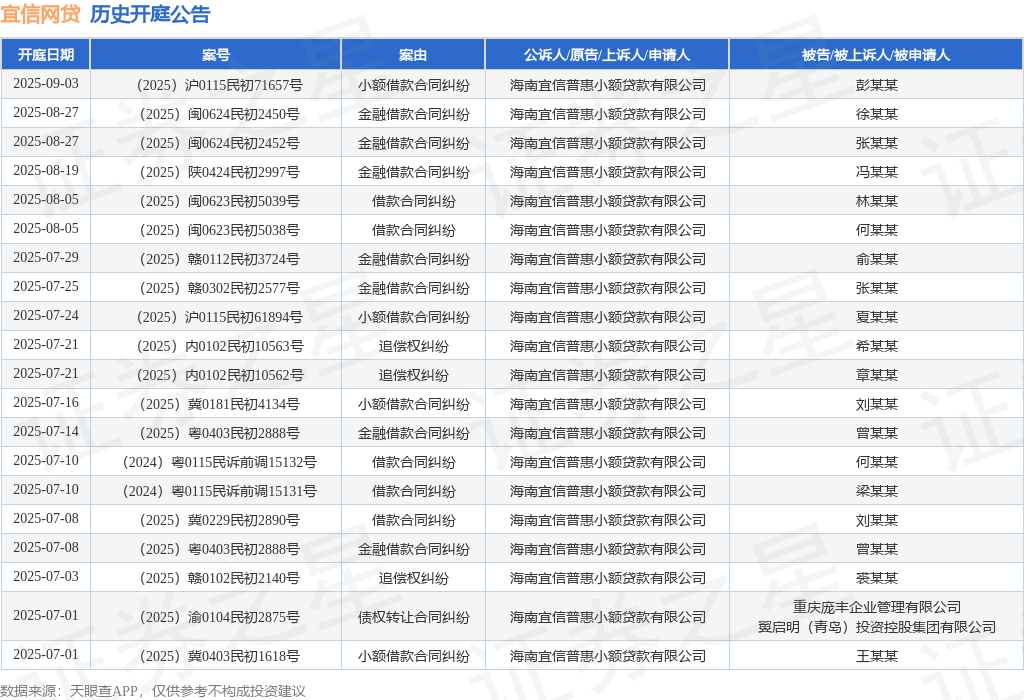Select the date 2025-09-03
This screenshot has width=1024, height=700.
tap(46, 84)
